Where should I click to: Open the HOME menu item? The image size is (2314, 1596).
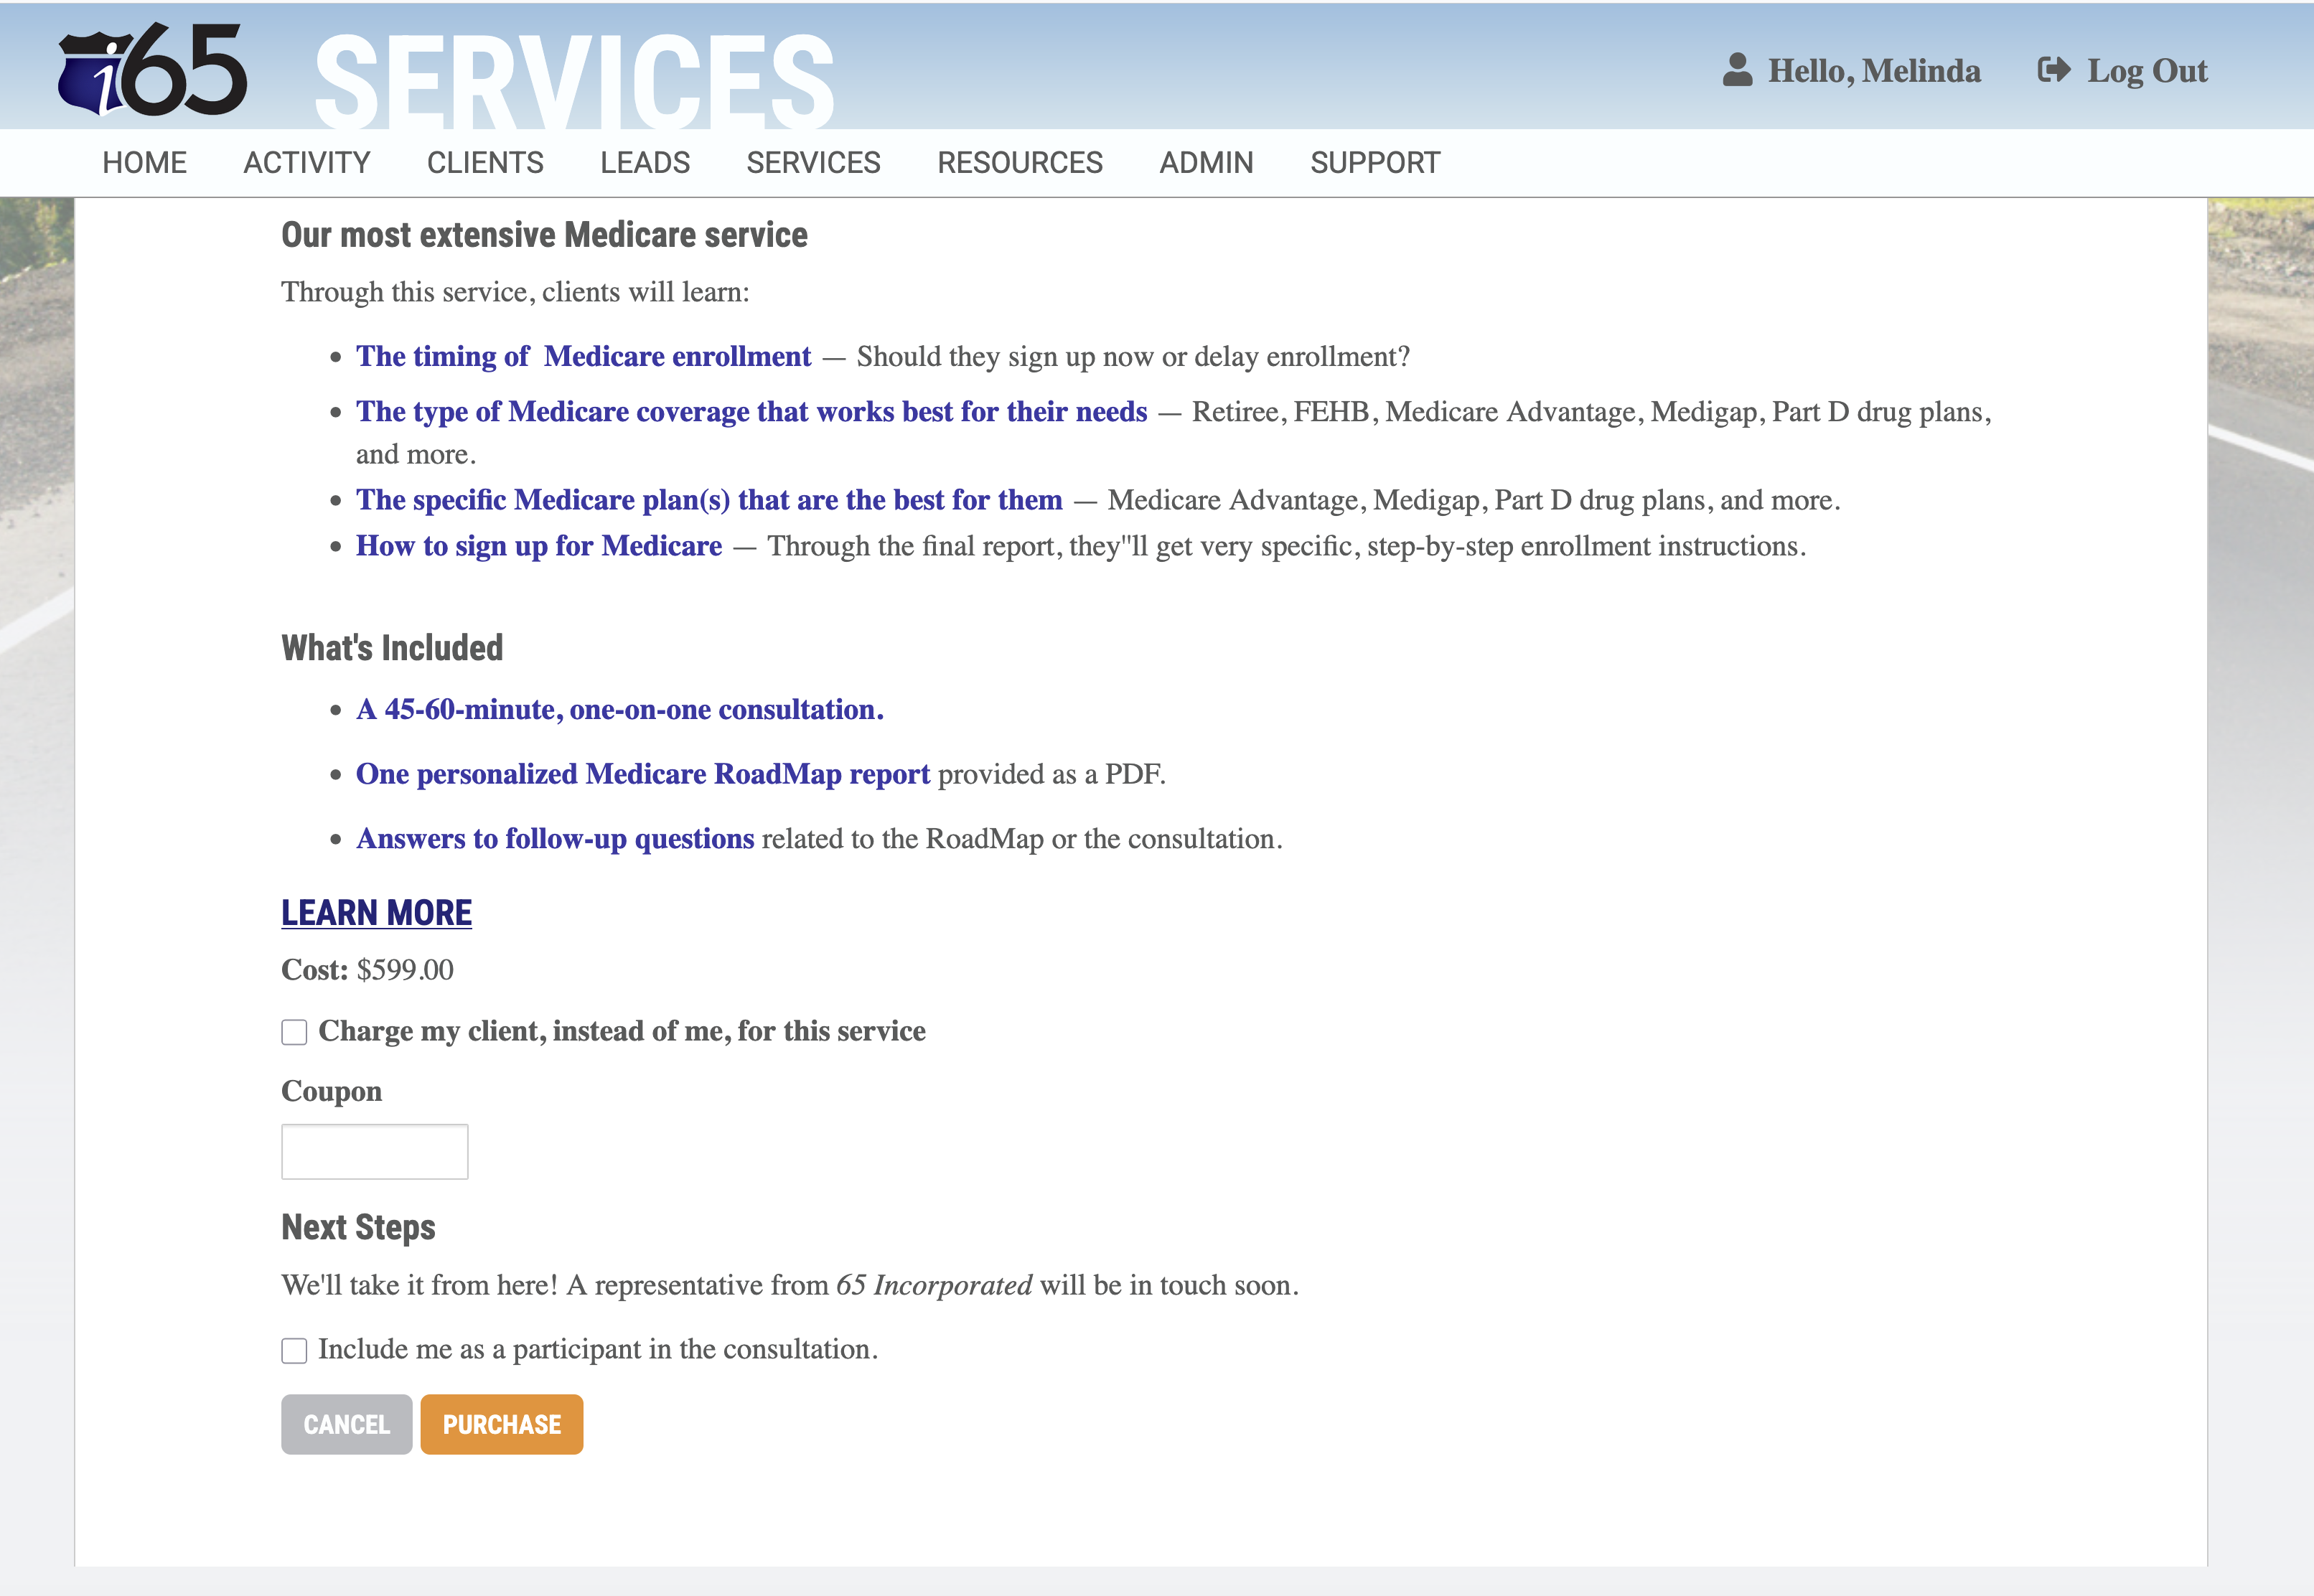pos(144,162)
